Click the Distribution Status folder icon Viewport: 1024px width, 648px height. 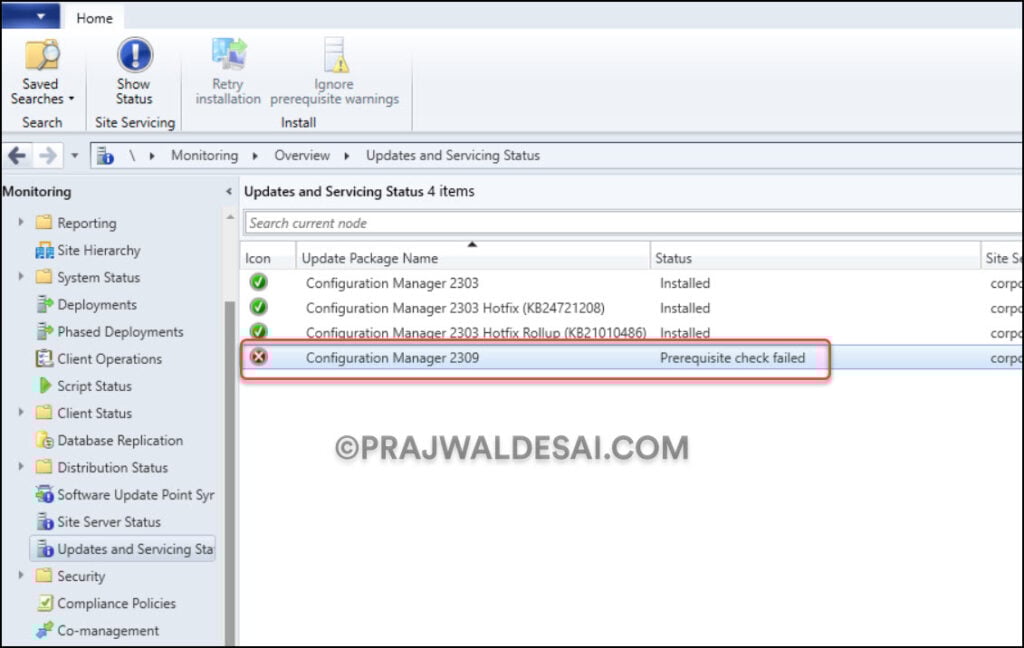click(44, 466)
